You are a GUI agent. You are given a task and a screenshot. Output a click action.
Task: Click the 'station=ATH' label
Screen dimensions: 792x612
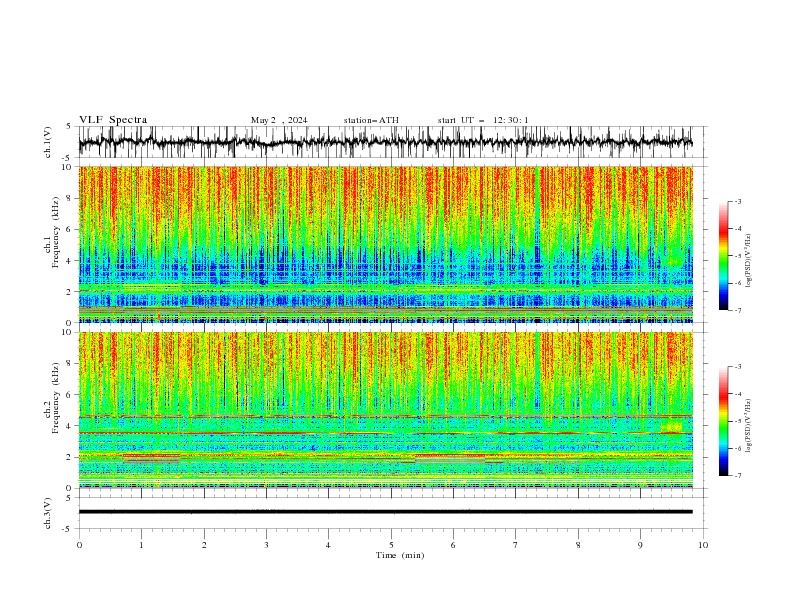[371, 120]
